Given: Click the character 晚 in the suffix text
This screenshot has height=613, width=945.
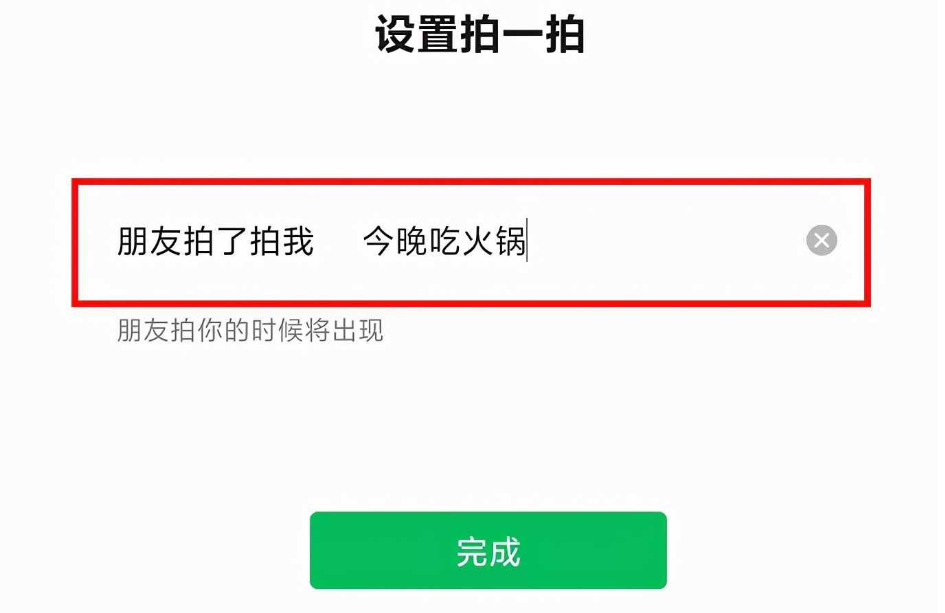Looking at the screenshot, I should (412, 241).
